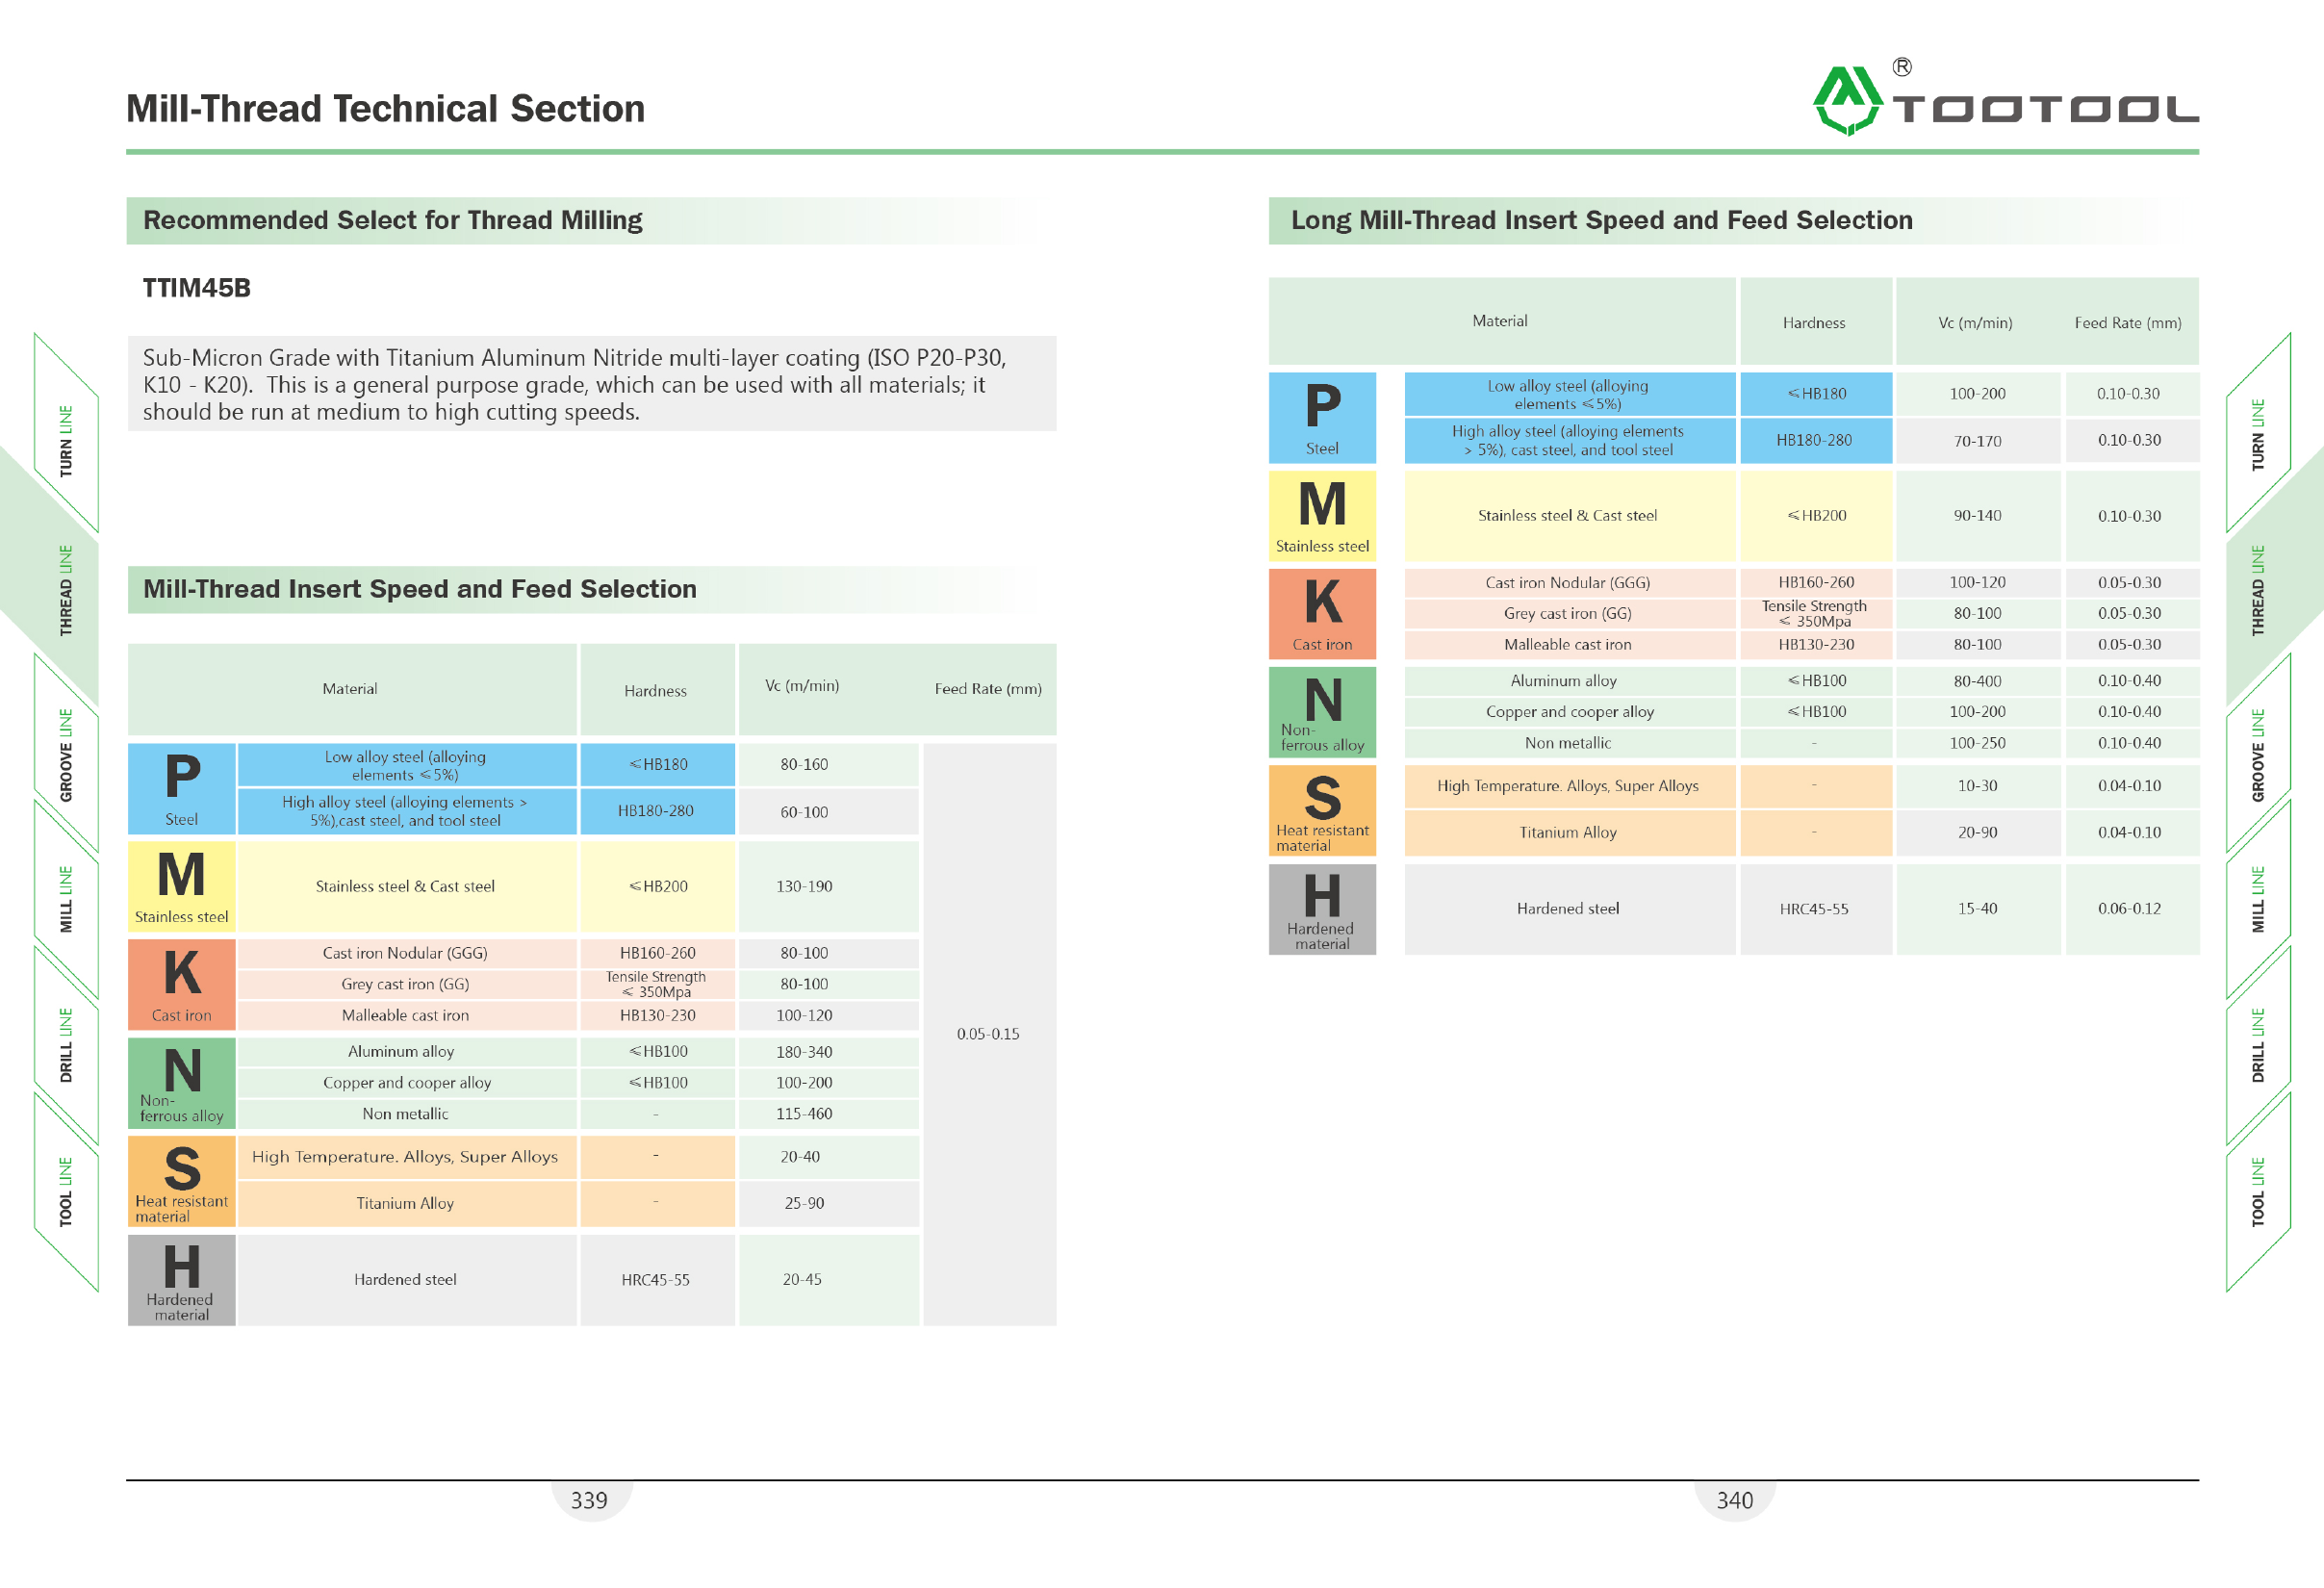
Task: Click the '20-45' Vc value for hardened steel
Action: (x=802, y=1280)
